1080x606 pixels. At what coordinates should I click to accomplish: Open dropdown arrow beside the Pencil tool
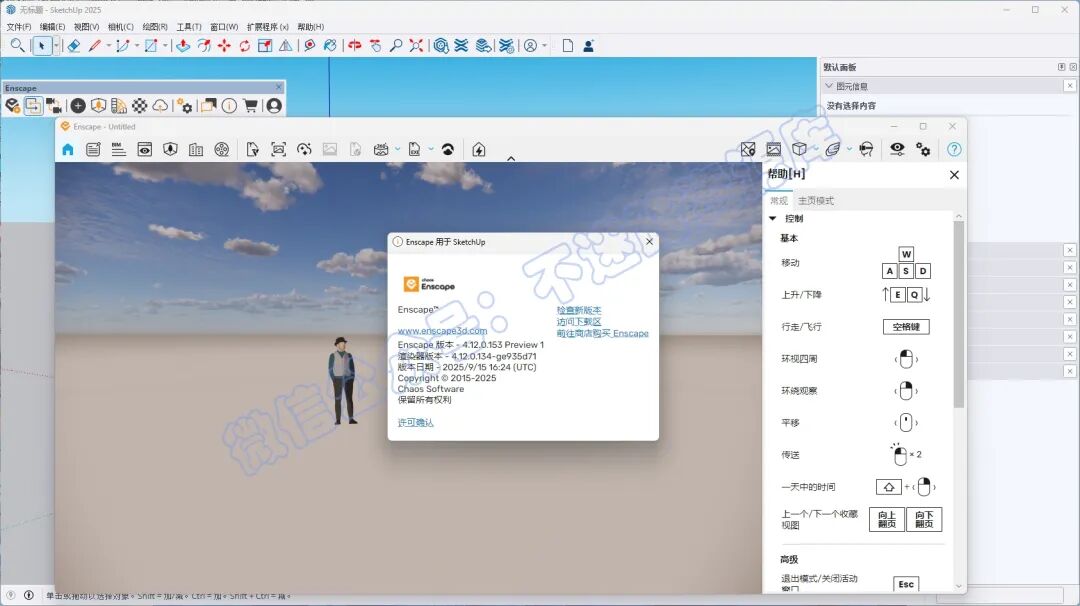tap(108, 46)
